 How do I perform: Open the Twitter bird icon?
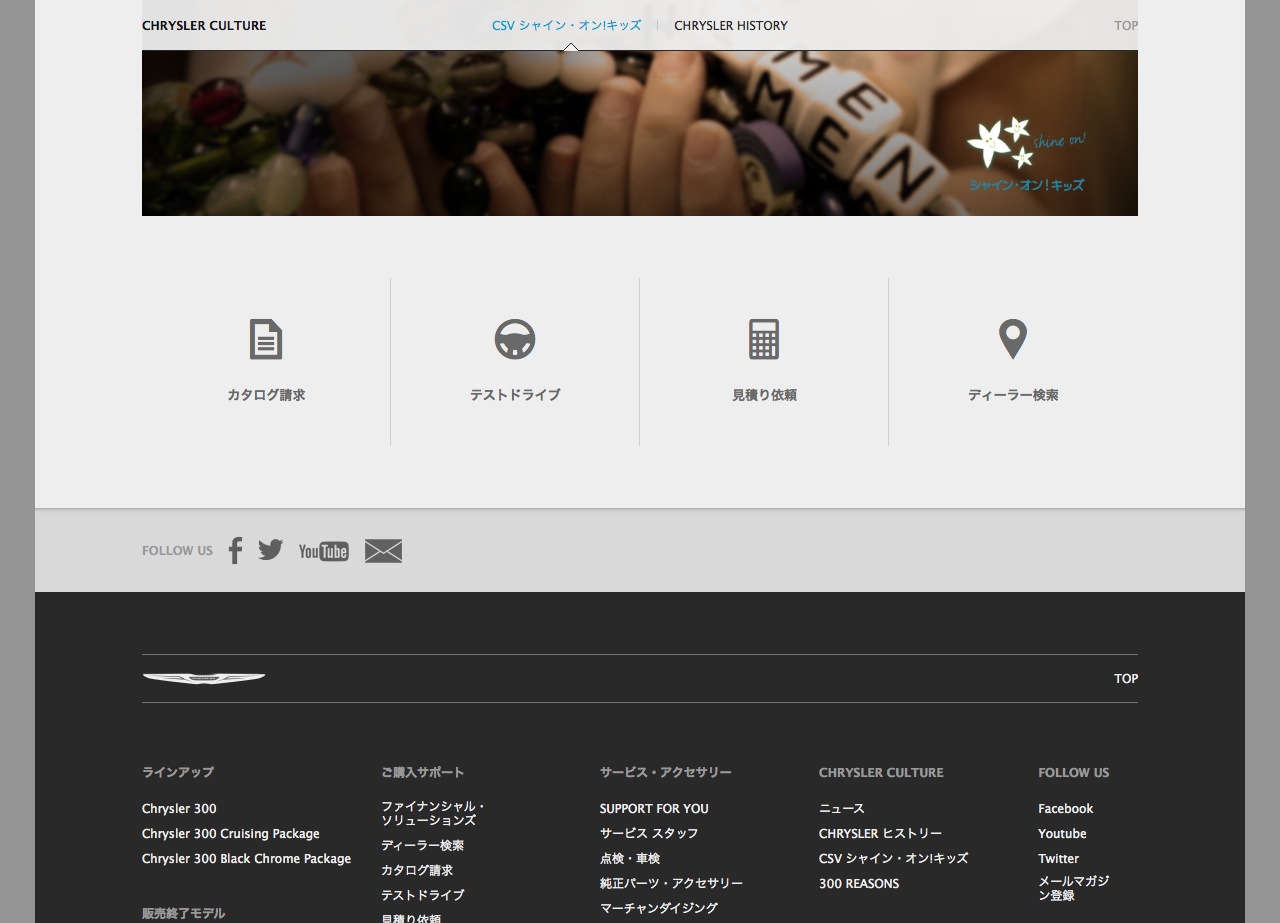[271, 550]
